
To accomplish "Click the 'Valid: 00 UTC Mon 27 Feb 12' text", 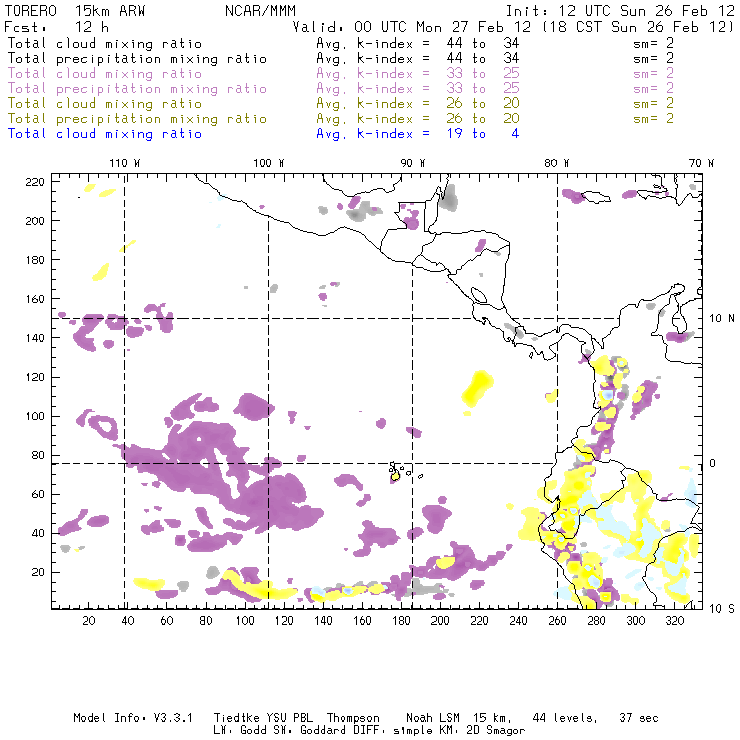I will [411, 27].
